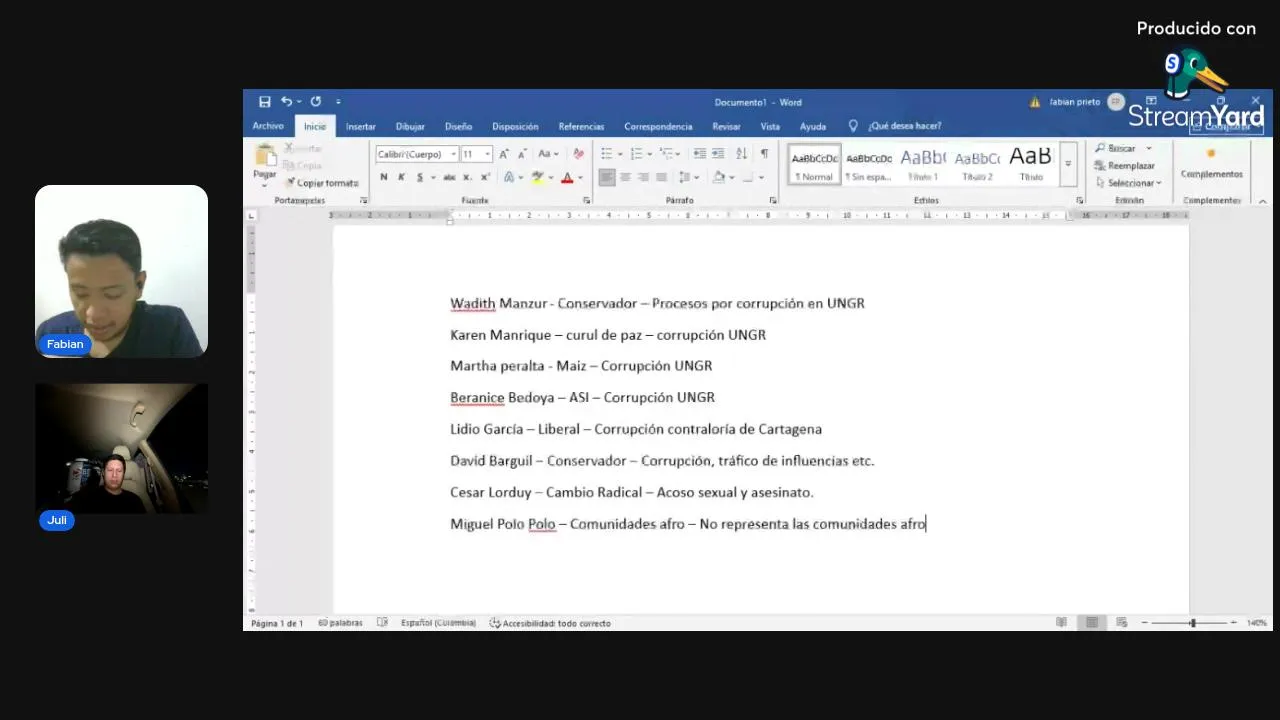The image size is (1280, 720).
Task: Open the line spacing dropdown
Action: pyautogui.click(x=689, y=177)
